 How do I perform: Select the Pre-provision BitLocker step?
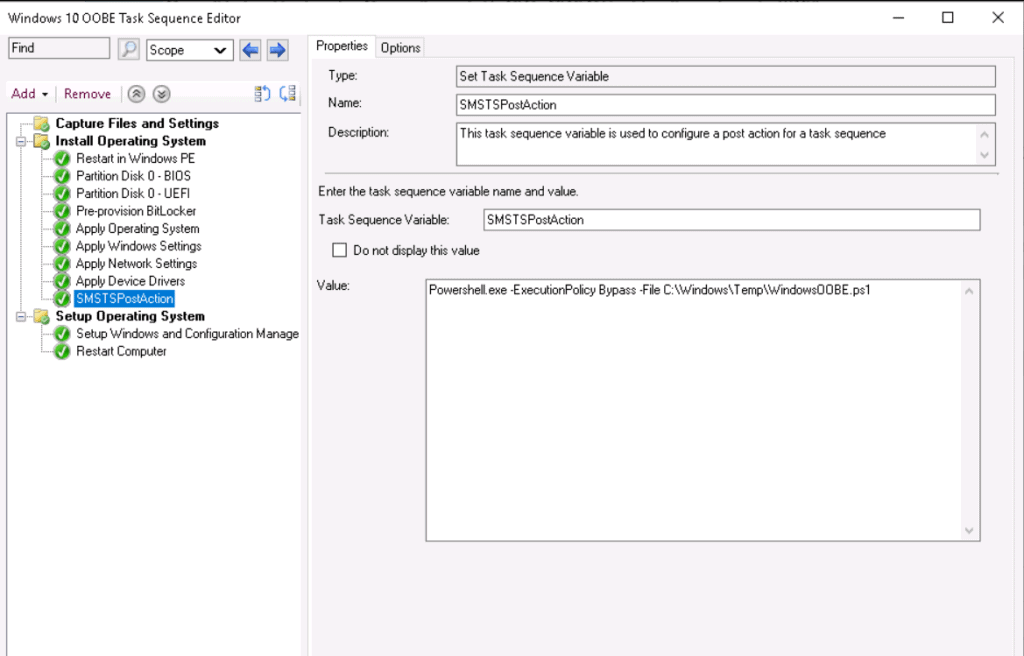click(x=136, y=211)
